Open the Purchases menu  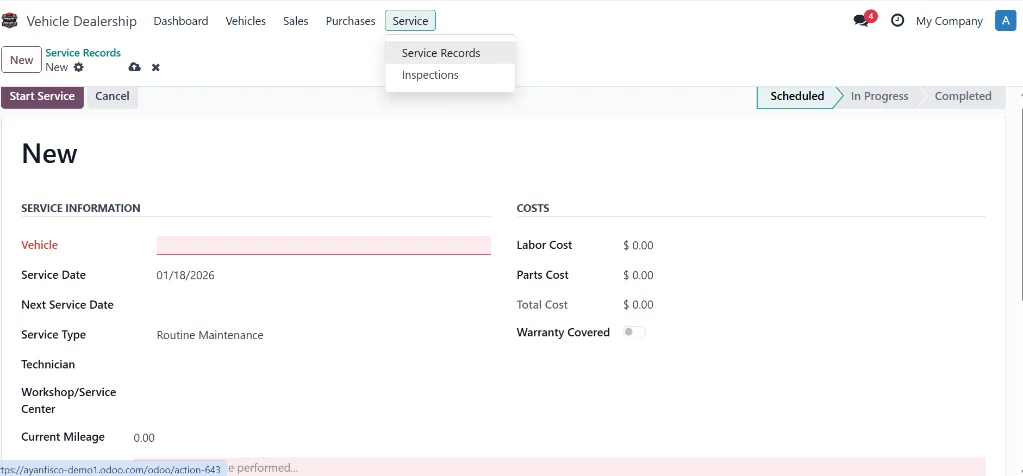(x=350, y=21)
